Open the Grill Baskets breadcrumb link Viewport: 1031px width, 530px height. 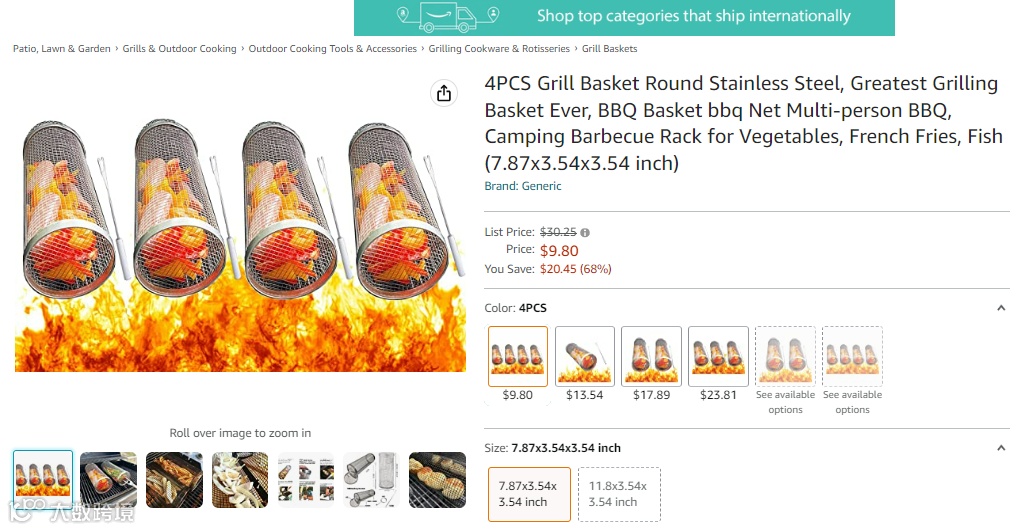(x=610, y=49)
